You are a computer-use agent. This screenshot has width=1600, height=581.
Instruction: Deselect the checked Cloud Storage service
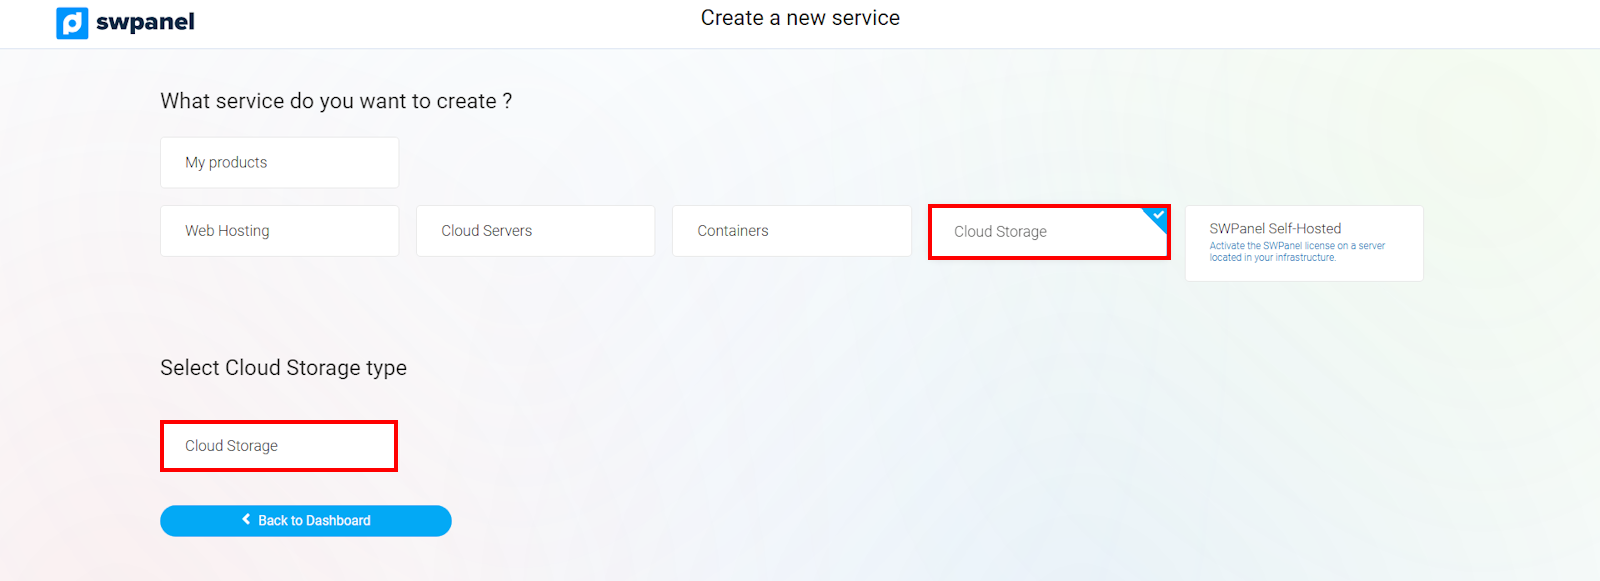coord(1048,232)
